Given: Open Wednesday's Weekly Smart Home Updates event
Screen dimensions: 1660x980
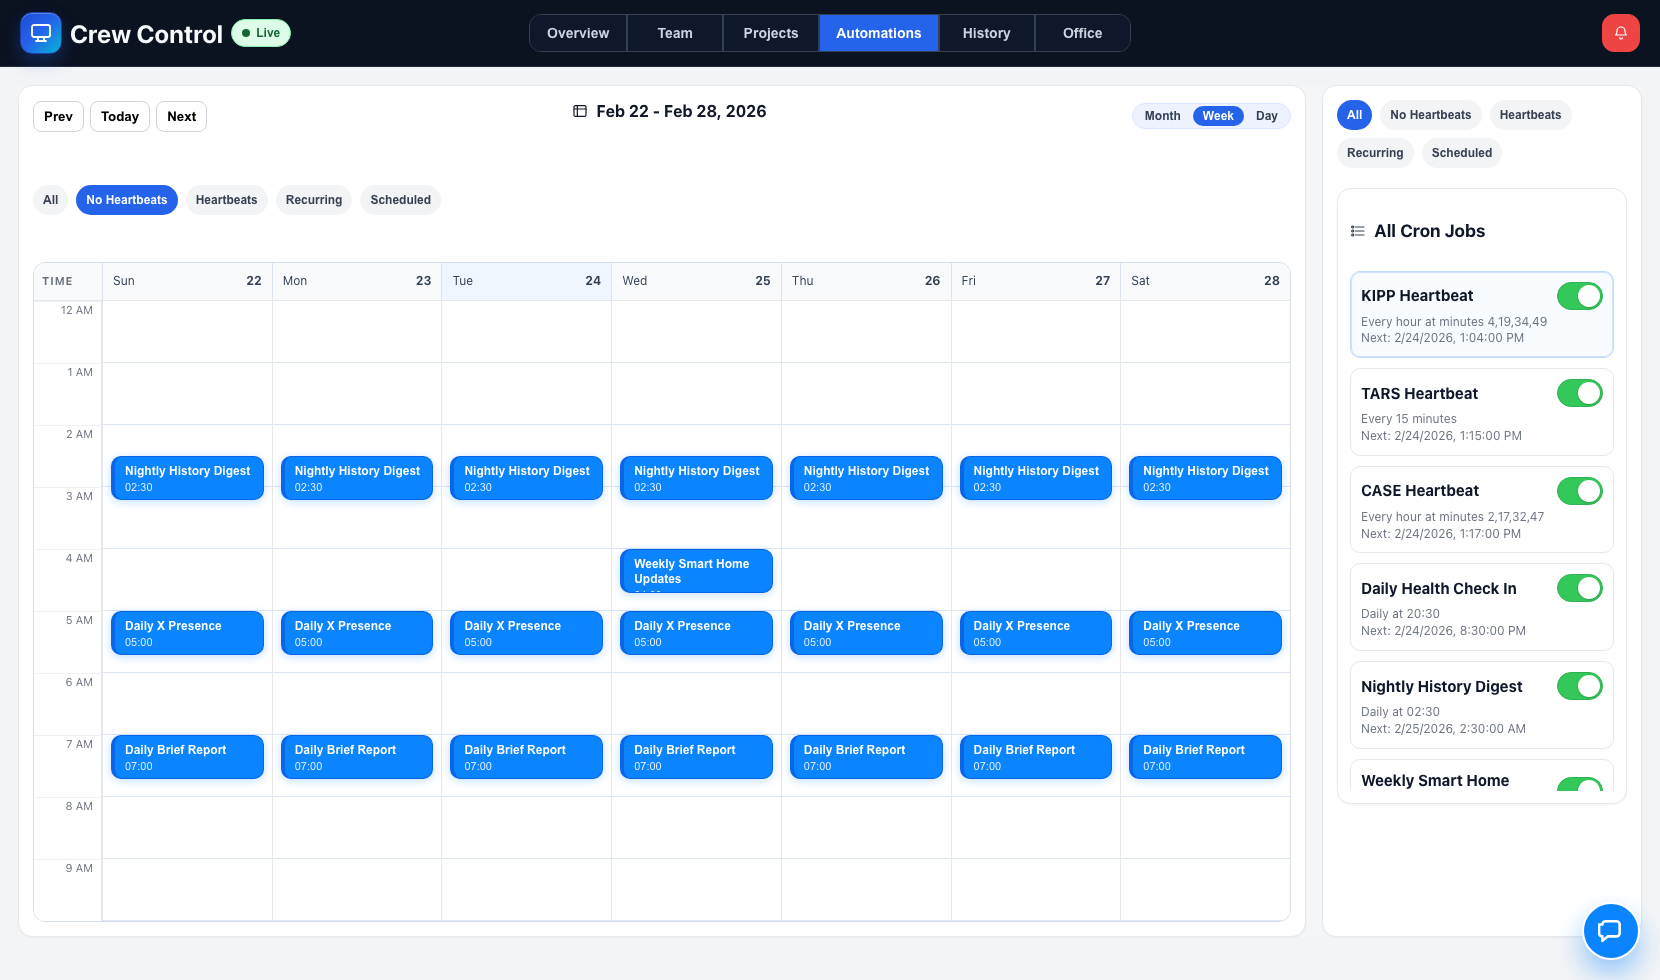Looking at the screenshot, I should pos(696,571).
